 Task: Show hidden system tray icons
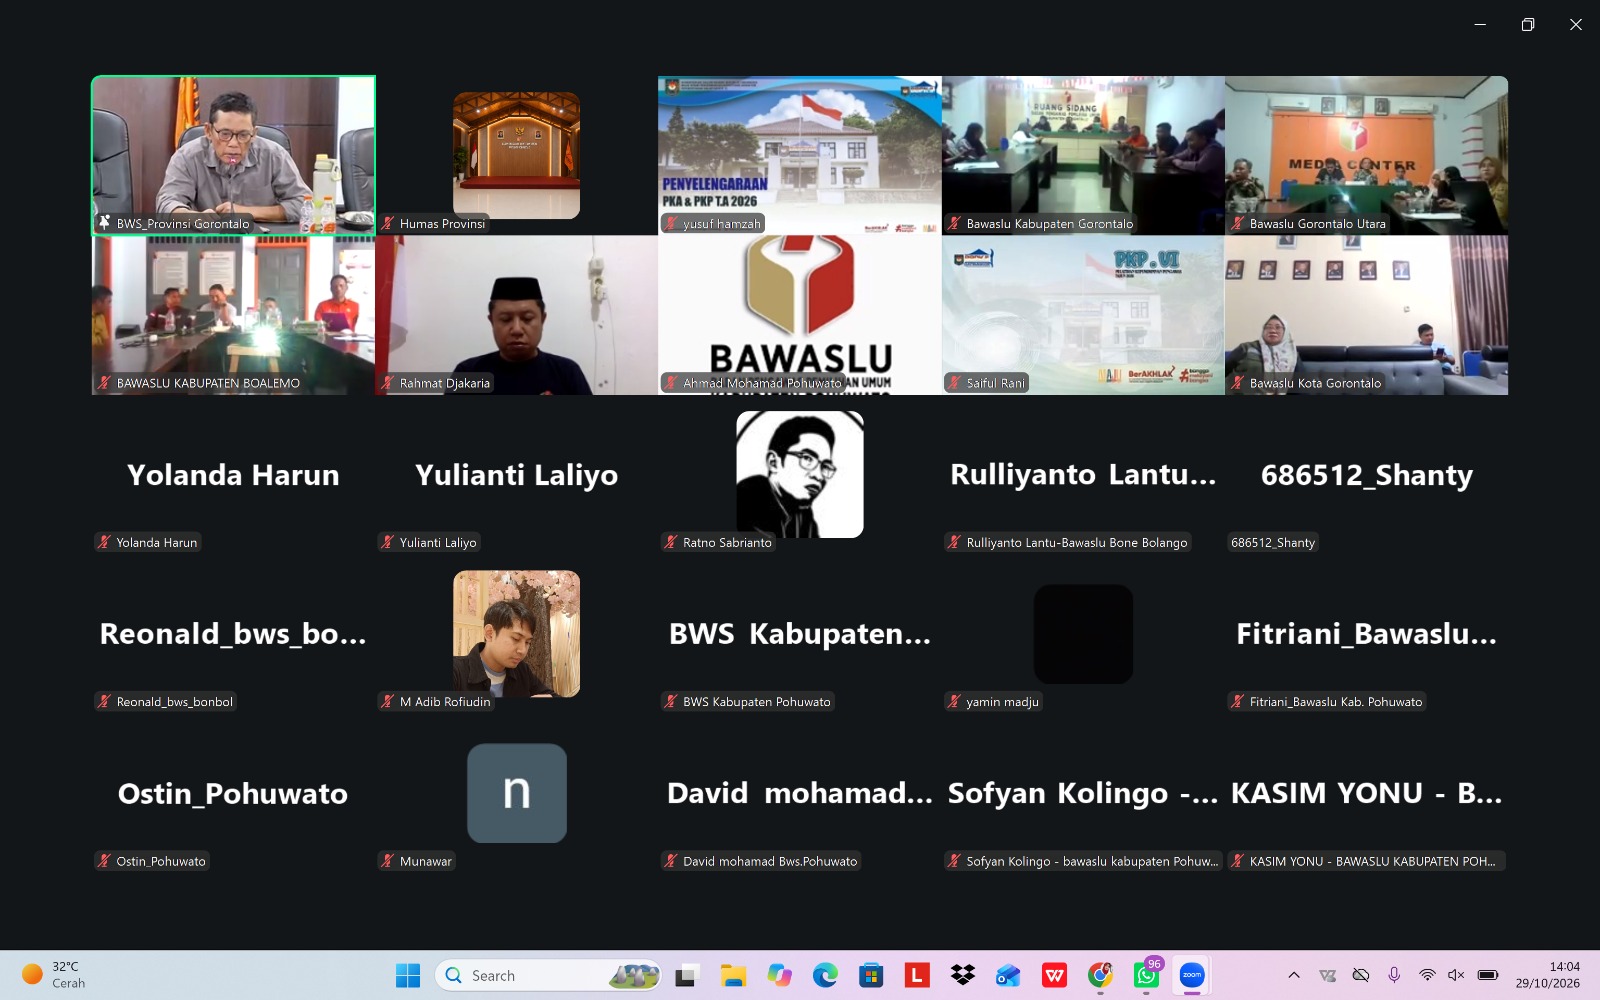click(1294, 975)
